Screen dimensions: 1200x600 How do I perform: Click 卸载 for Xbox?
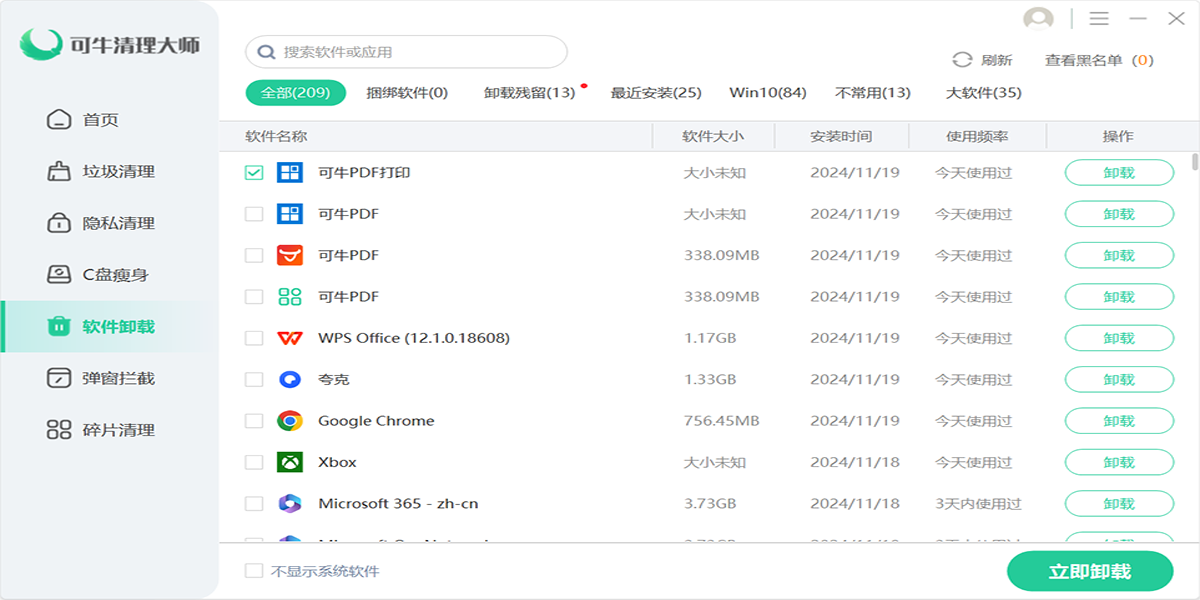point(1119,462)
